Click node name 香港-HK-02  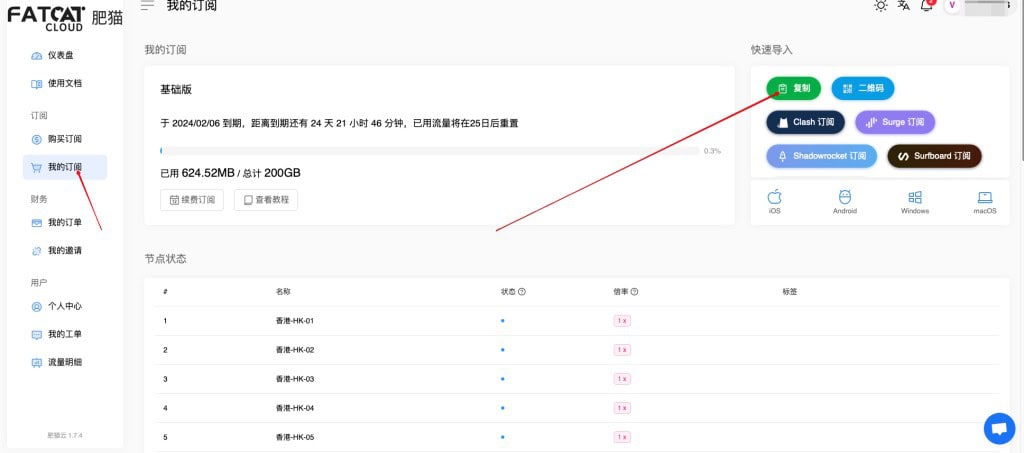(x=295, y=350)
